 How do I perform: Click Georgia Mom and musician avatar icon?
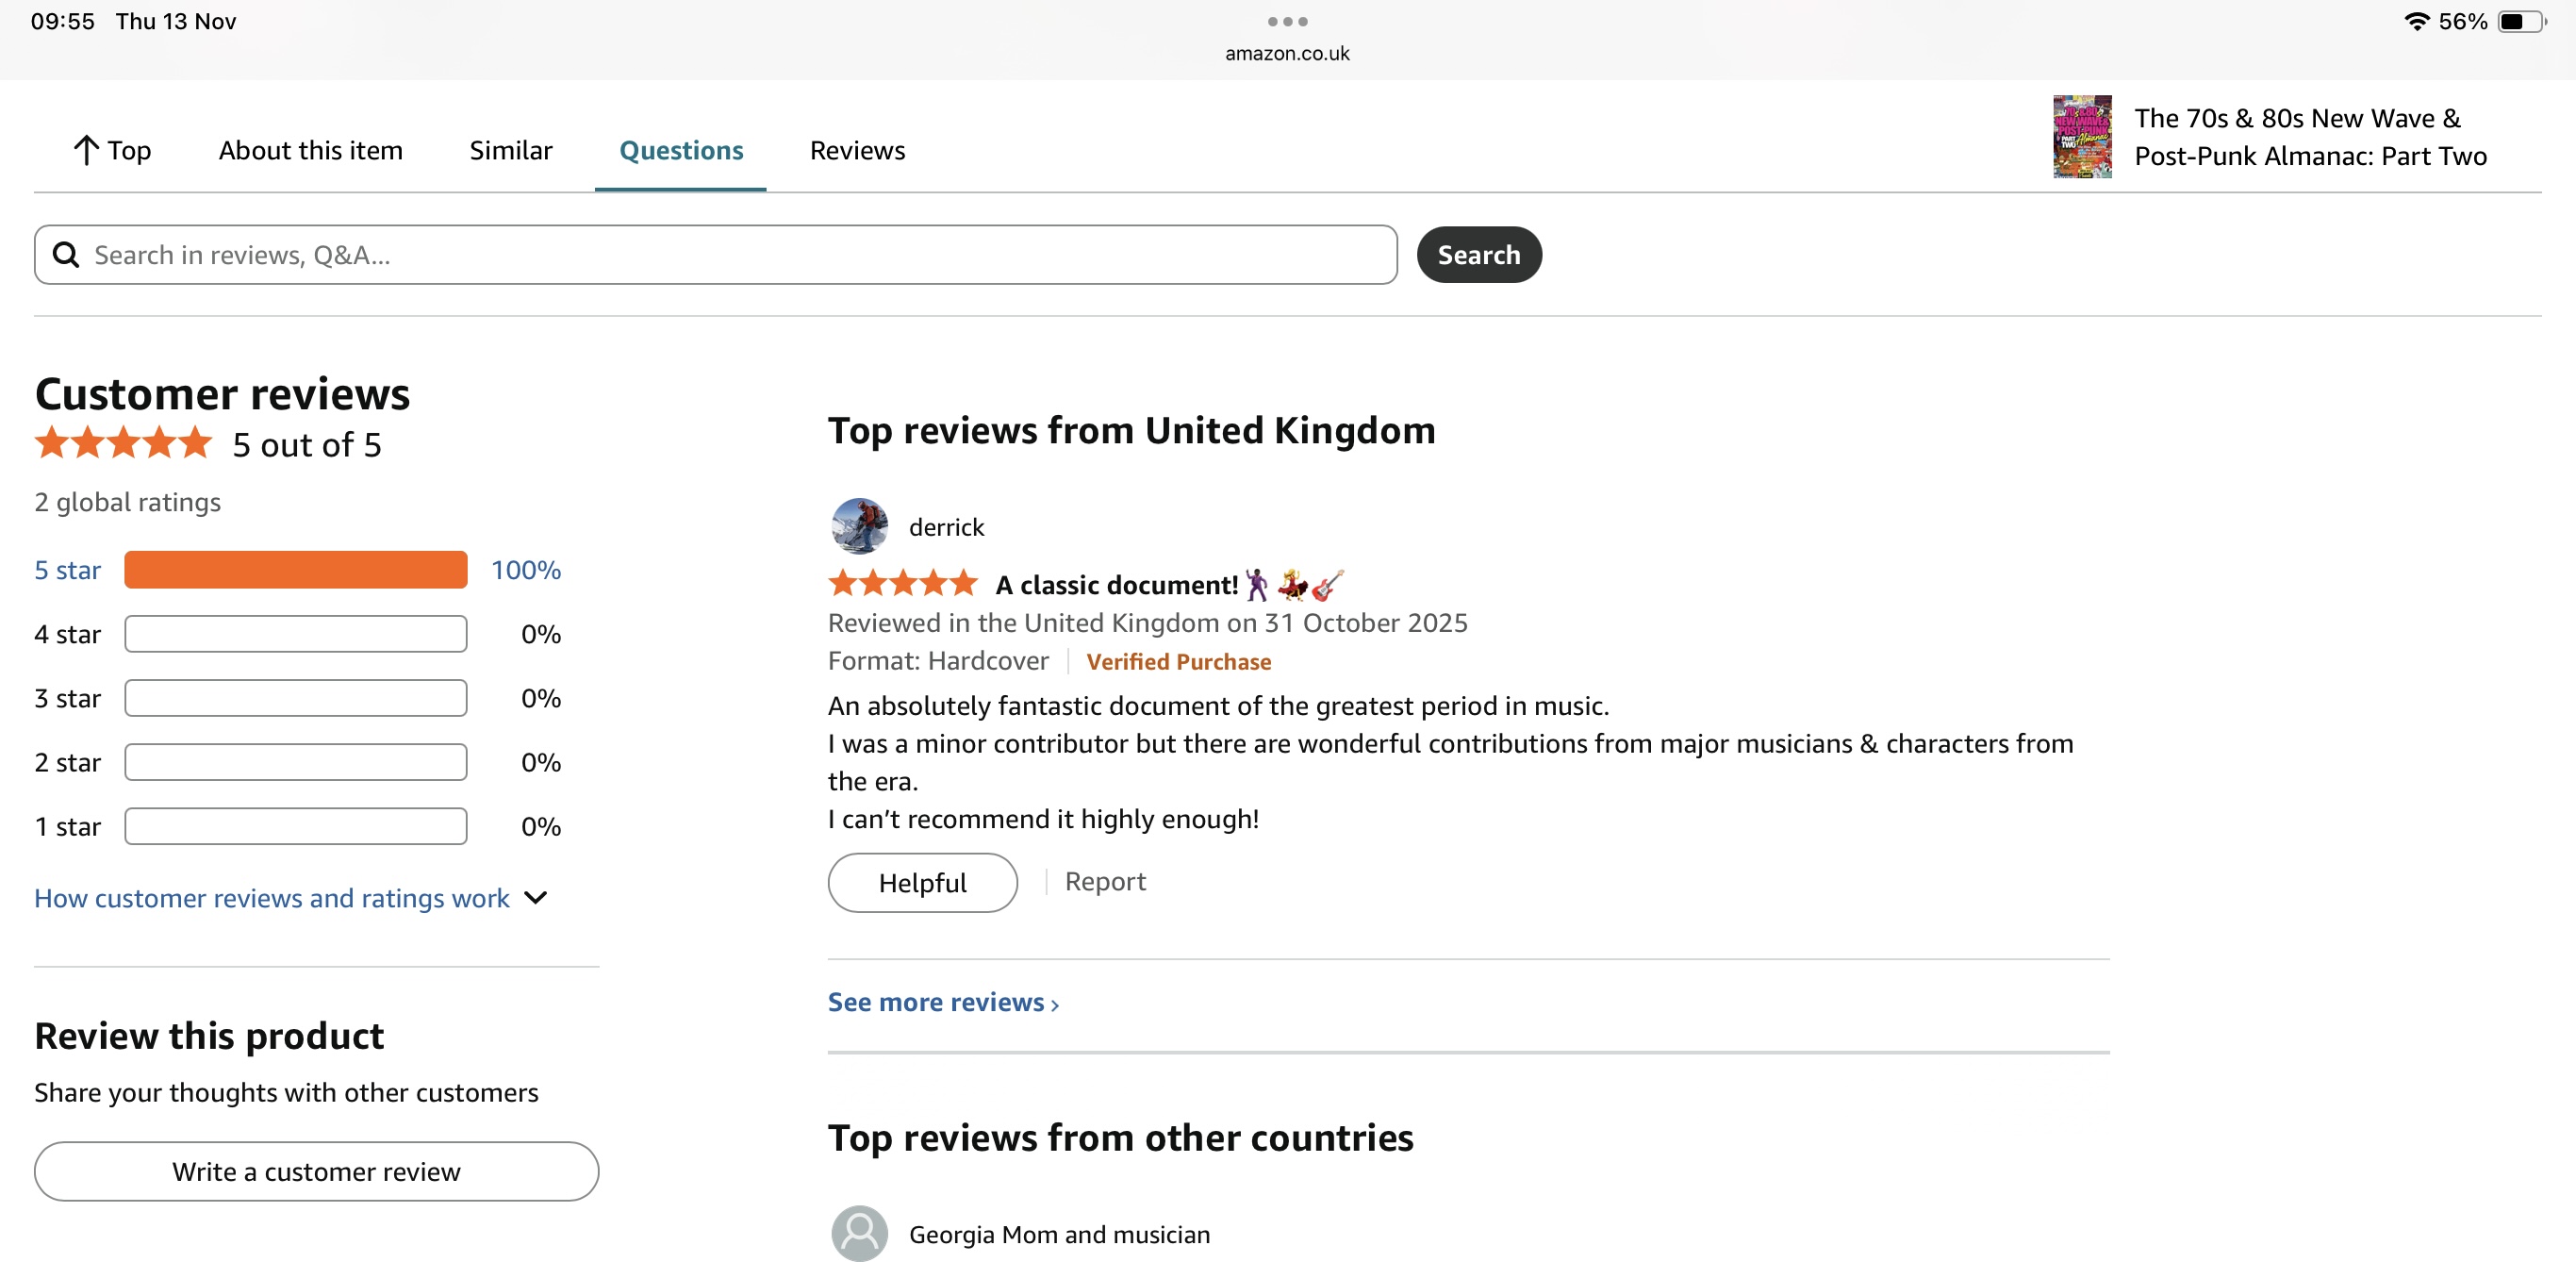[859, 1233]
